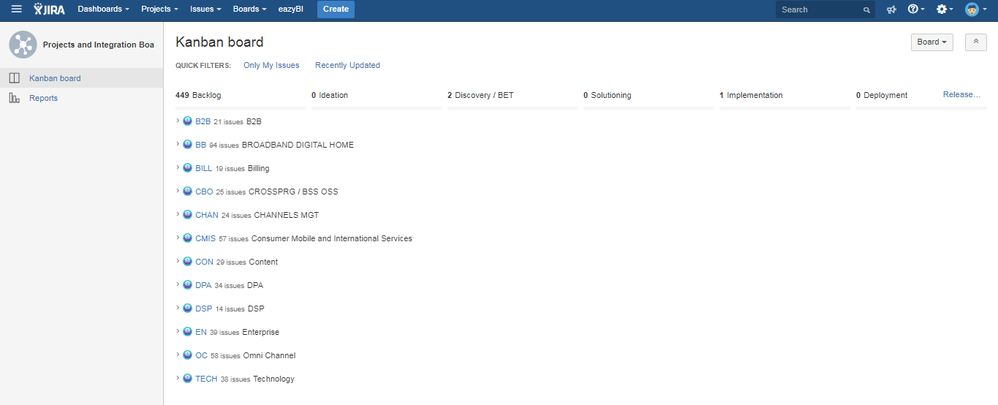This screenshot has height=405, width=998.
Task: Click the JIRA logo
Action: 50,9
